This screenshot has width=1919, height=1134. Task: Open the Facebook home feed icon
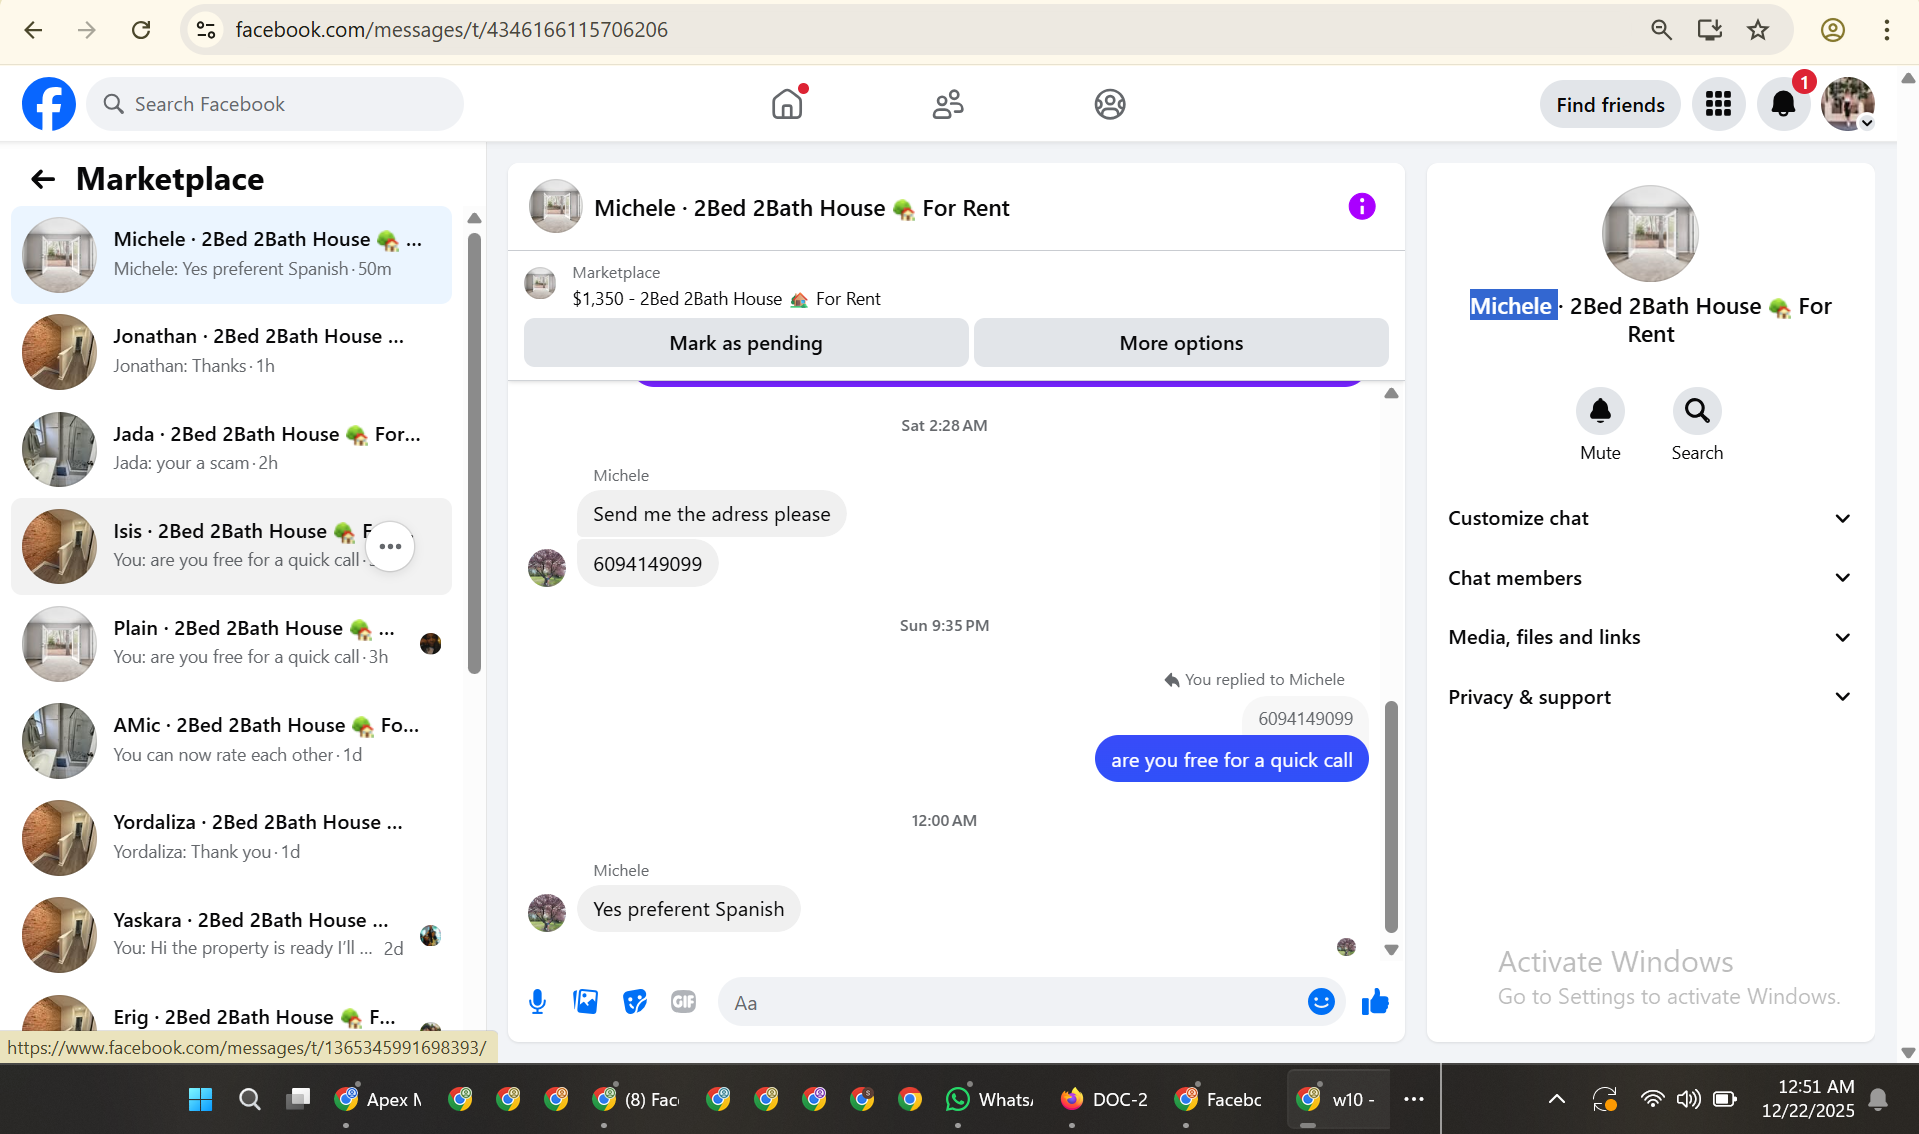pos(788,104)
